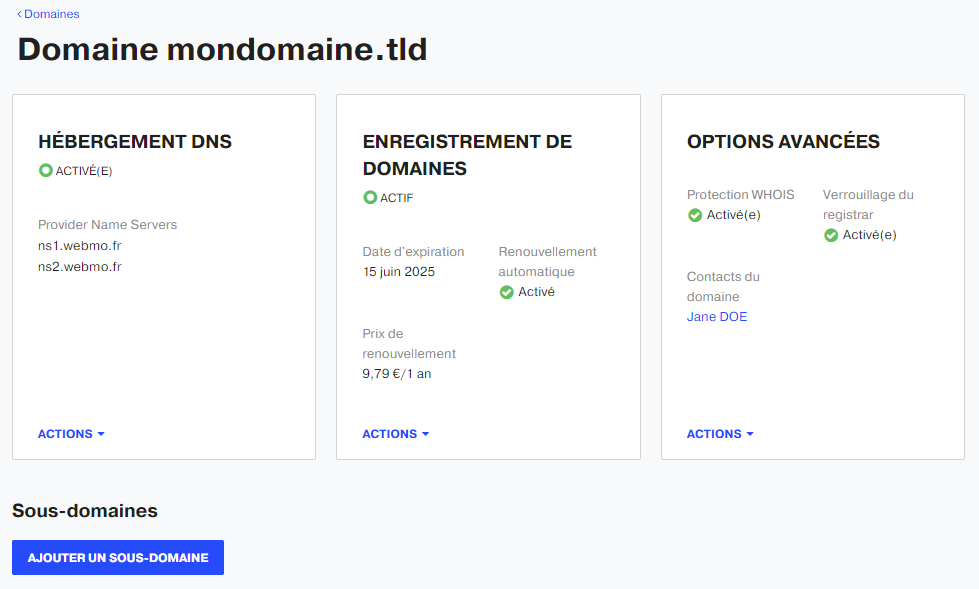Click the green ACTIF status circle icon
This screenshot has height=589, width=979.
370,197
